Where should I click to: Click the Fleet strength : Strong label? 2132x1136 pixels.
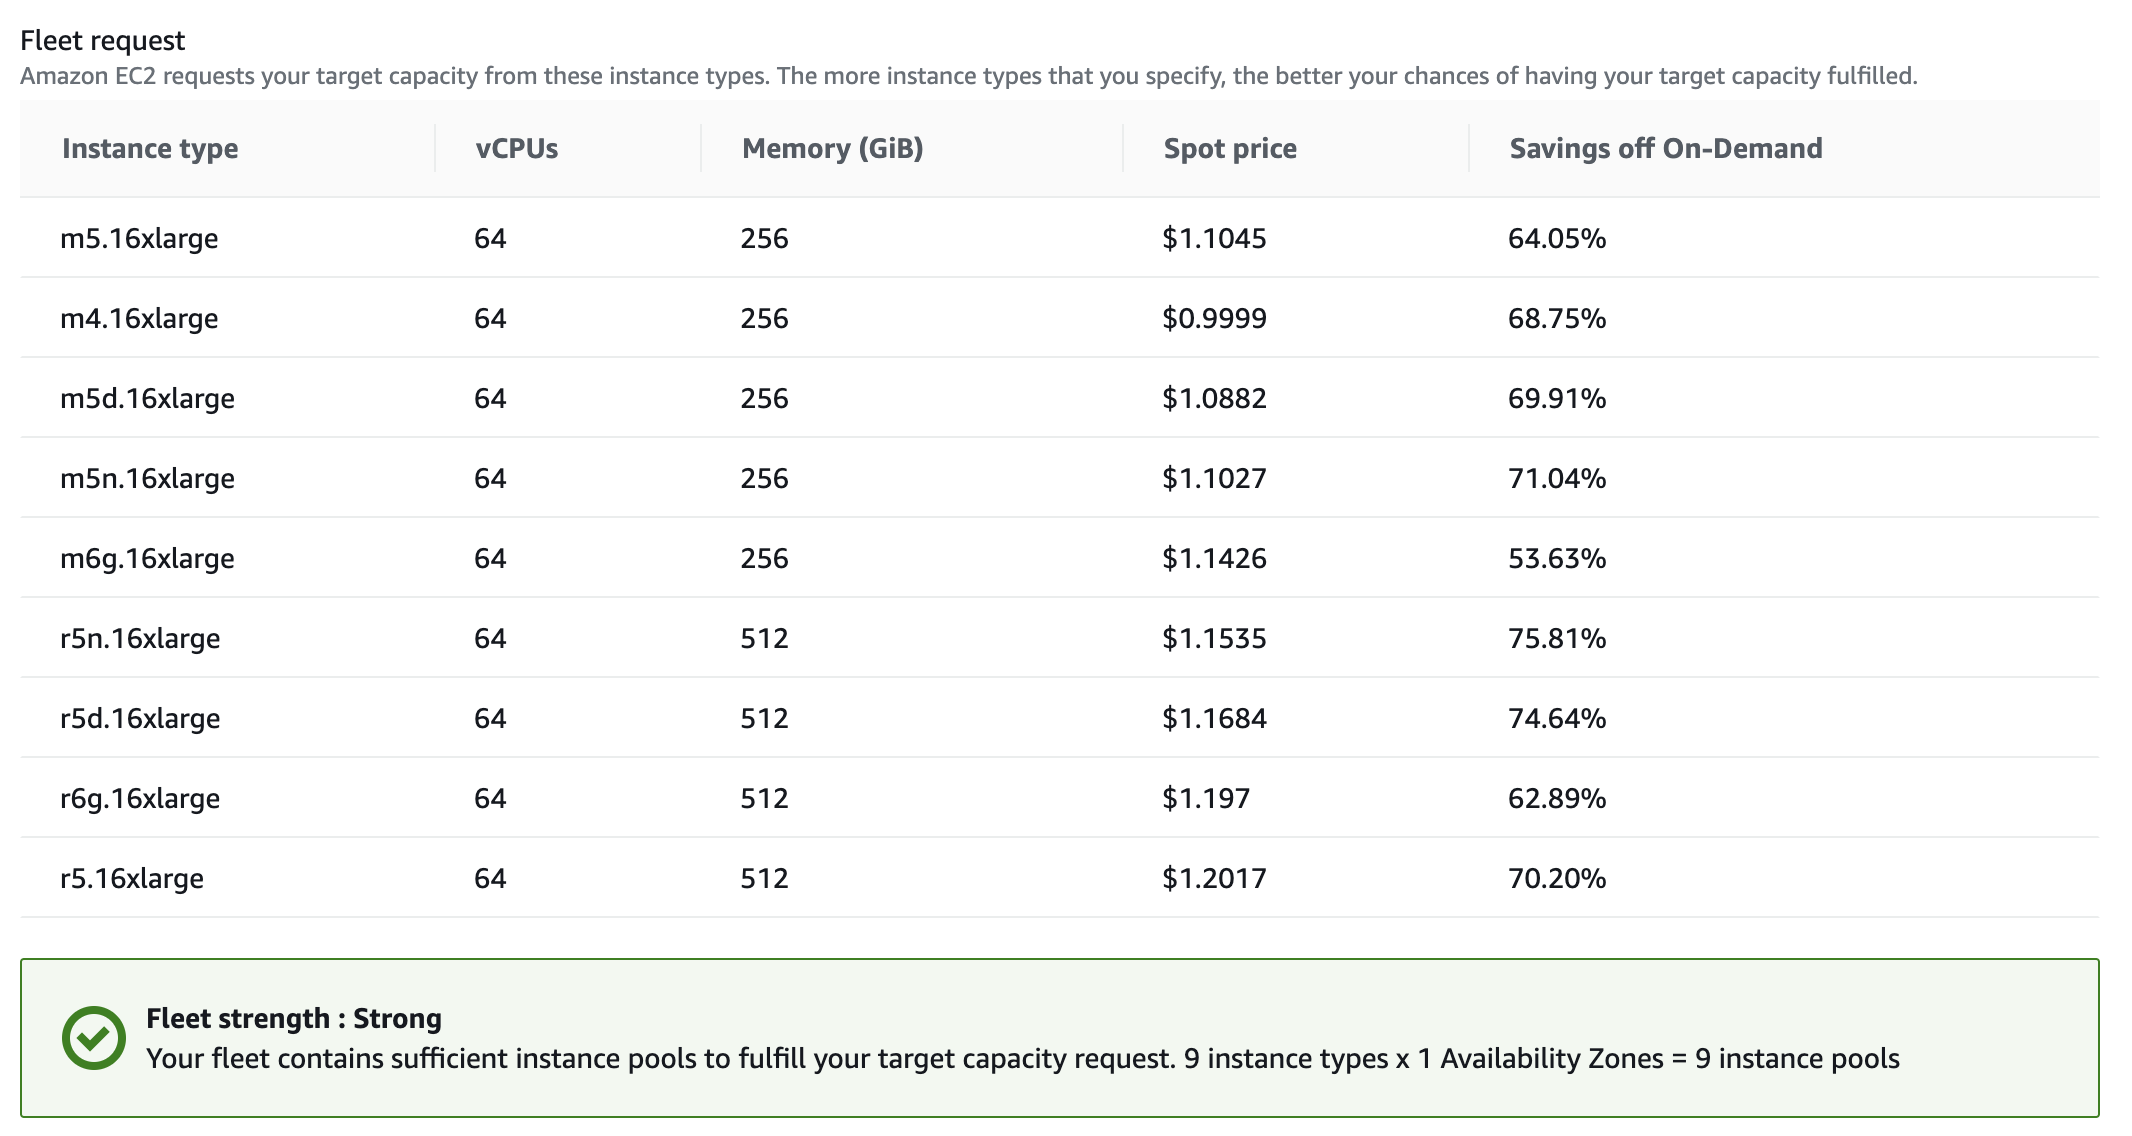pyautogui.click(x=294, y=1018)
